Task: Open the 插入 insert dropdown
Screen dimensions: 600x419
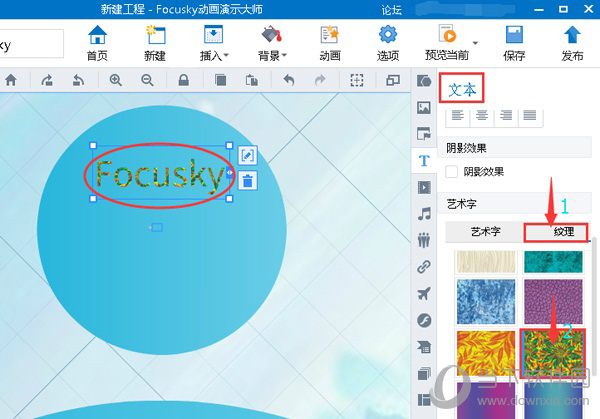Action: pyautogui.click(x=214, y=43)
